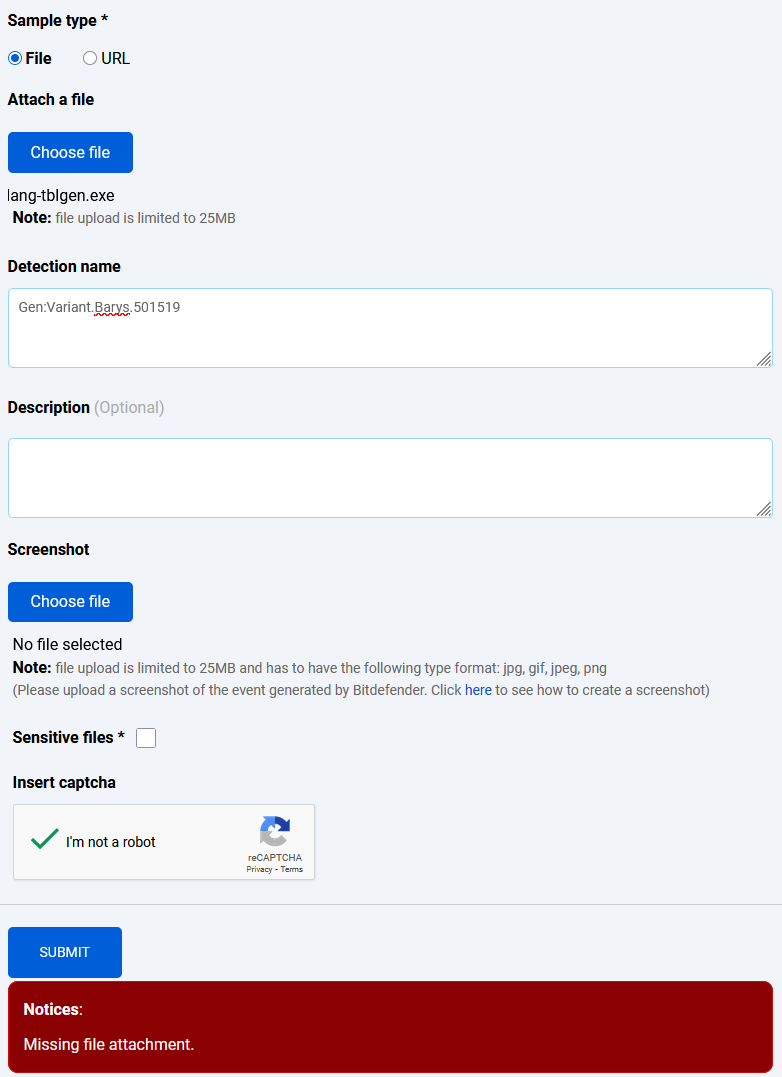Click the reCAPTCHA logo icon
The width and height of the screenshot is (782, 1077).
[x=275, y=831]
